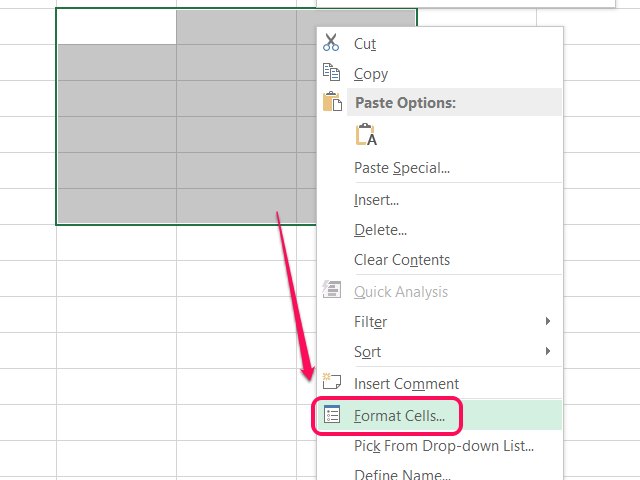Expand Sort submenu arrow
The image size is (640, 480).
pos(548,351)
